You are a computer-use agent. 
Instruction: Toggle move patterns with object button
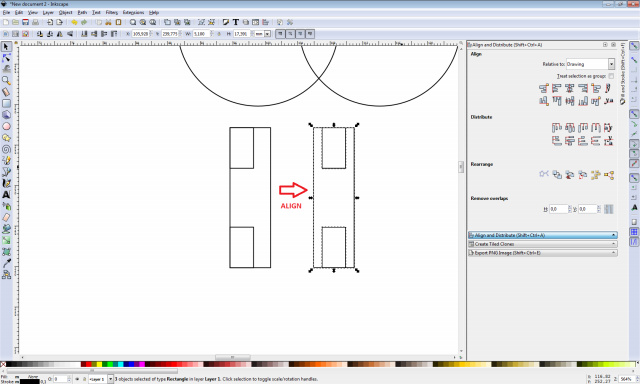point(310,34)
